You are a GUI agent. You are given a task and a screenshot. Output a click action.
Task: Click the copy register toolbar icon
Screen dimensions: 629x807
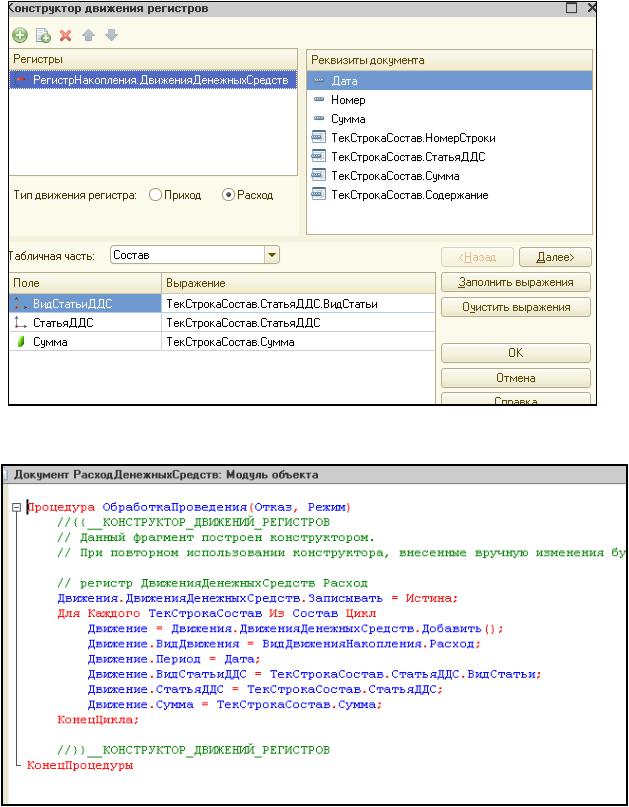coord(43,36)
